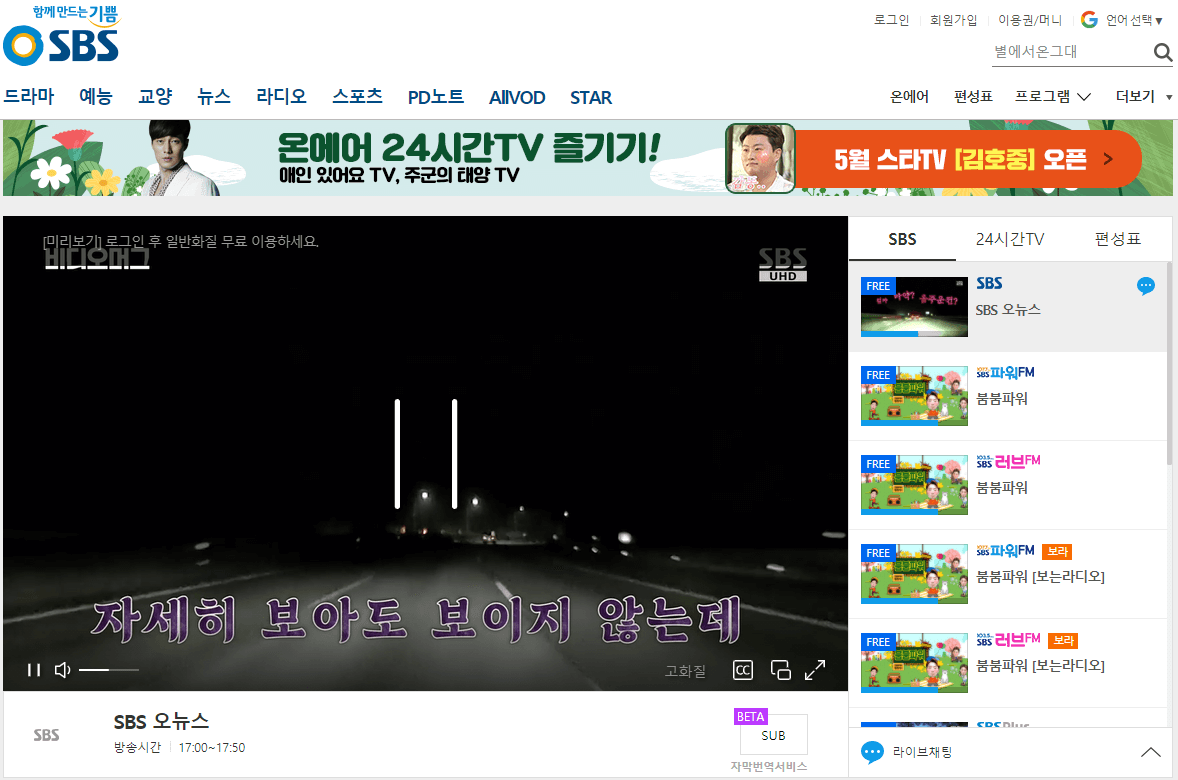Click the SUB subtitle translation button
Screen dimensions: 1178x780
[773, 735]
